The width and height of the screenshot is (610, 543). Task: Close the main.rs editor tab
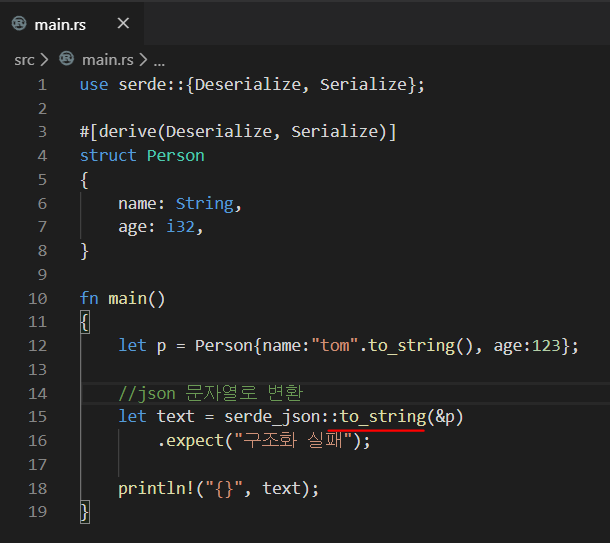122,24
